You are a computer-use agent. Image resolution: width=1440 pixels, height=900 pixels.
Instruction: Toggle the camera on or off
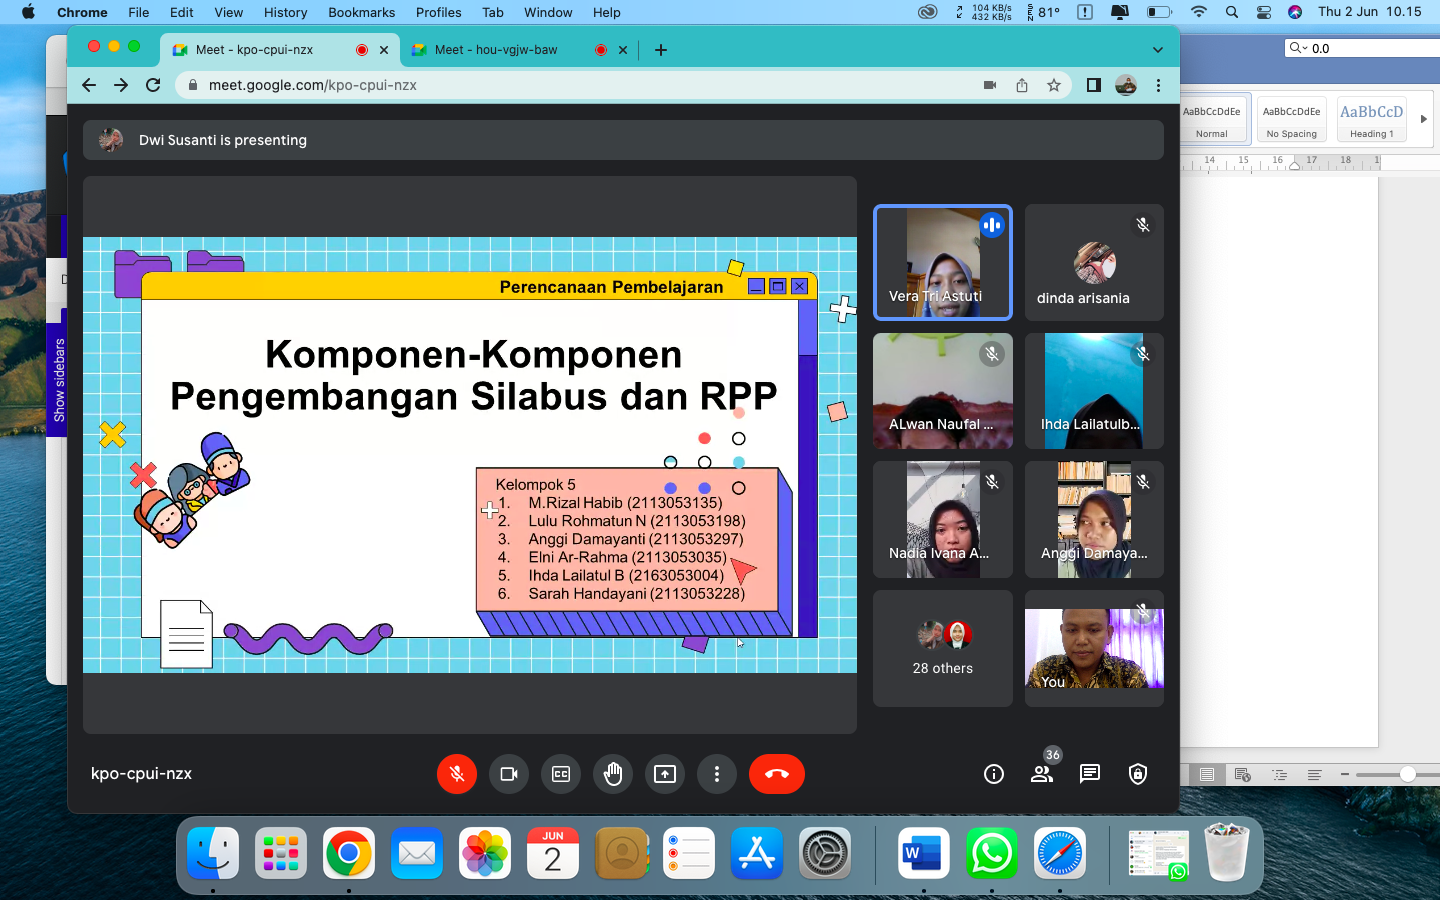tap(509, 774)
